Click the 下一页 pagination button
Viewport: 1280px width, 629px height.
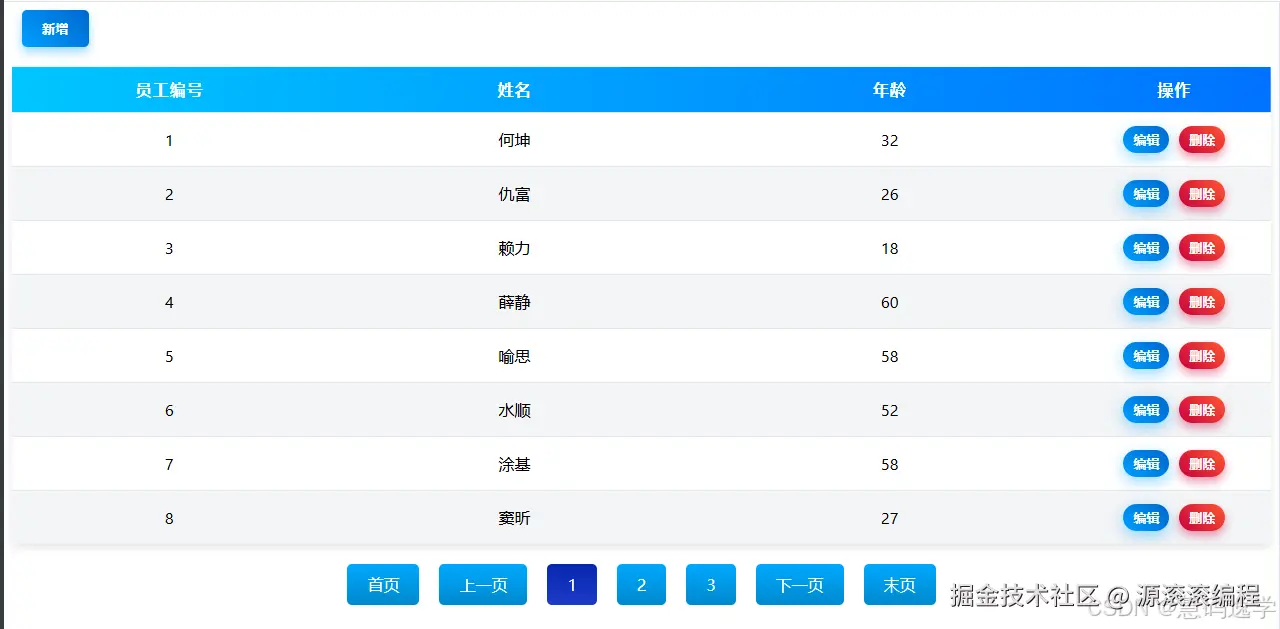(800, 585)
